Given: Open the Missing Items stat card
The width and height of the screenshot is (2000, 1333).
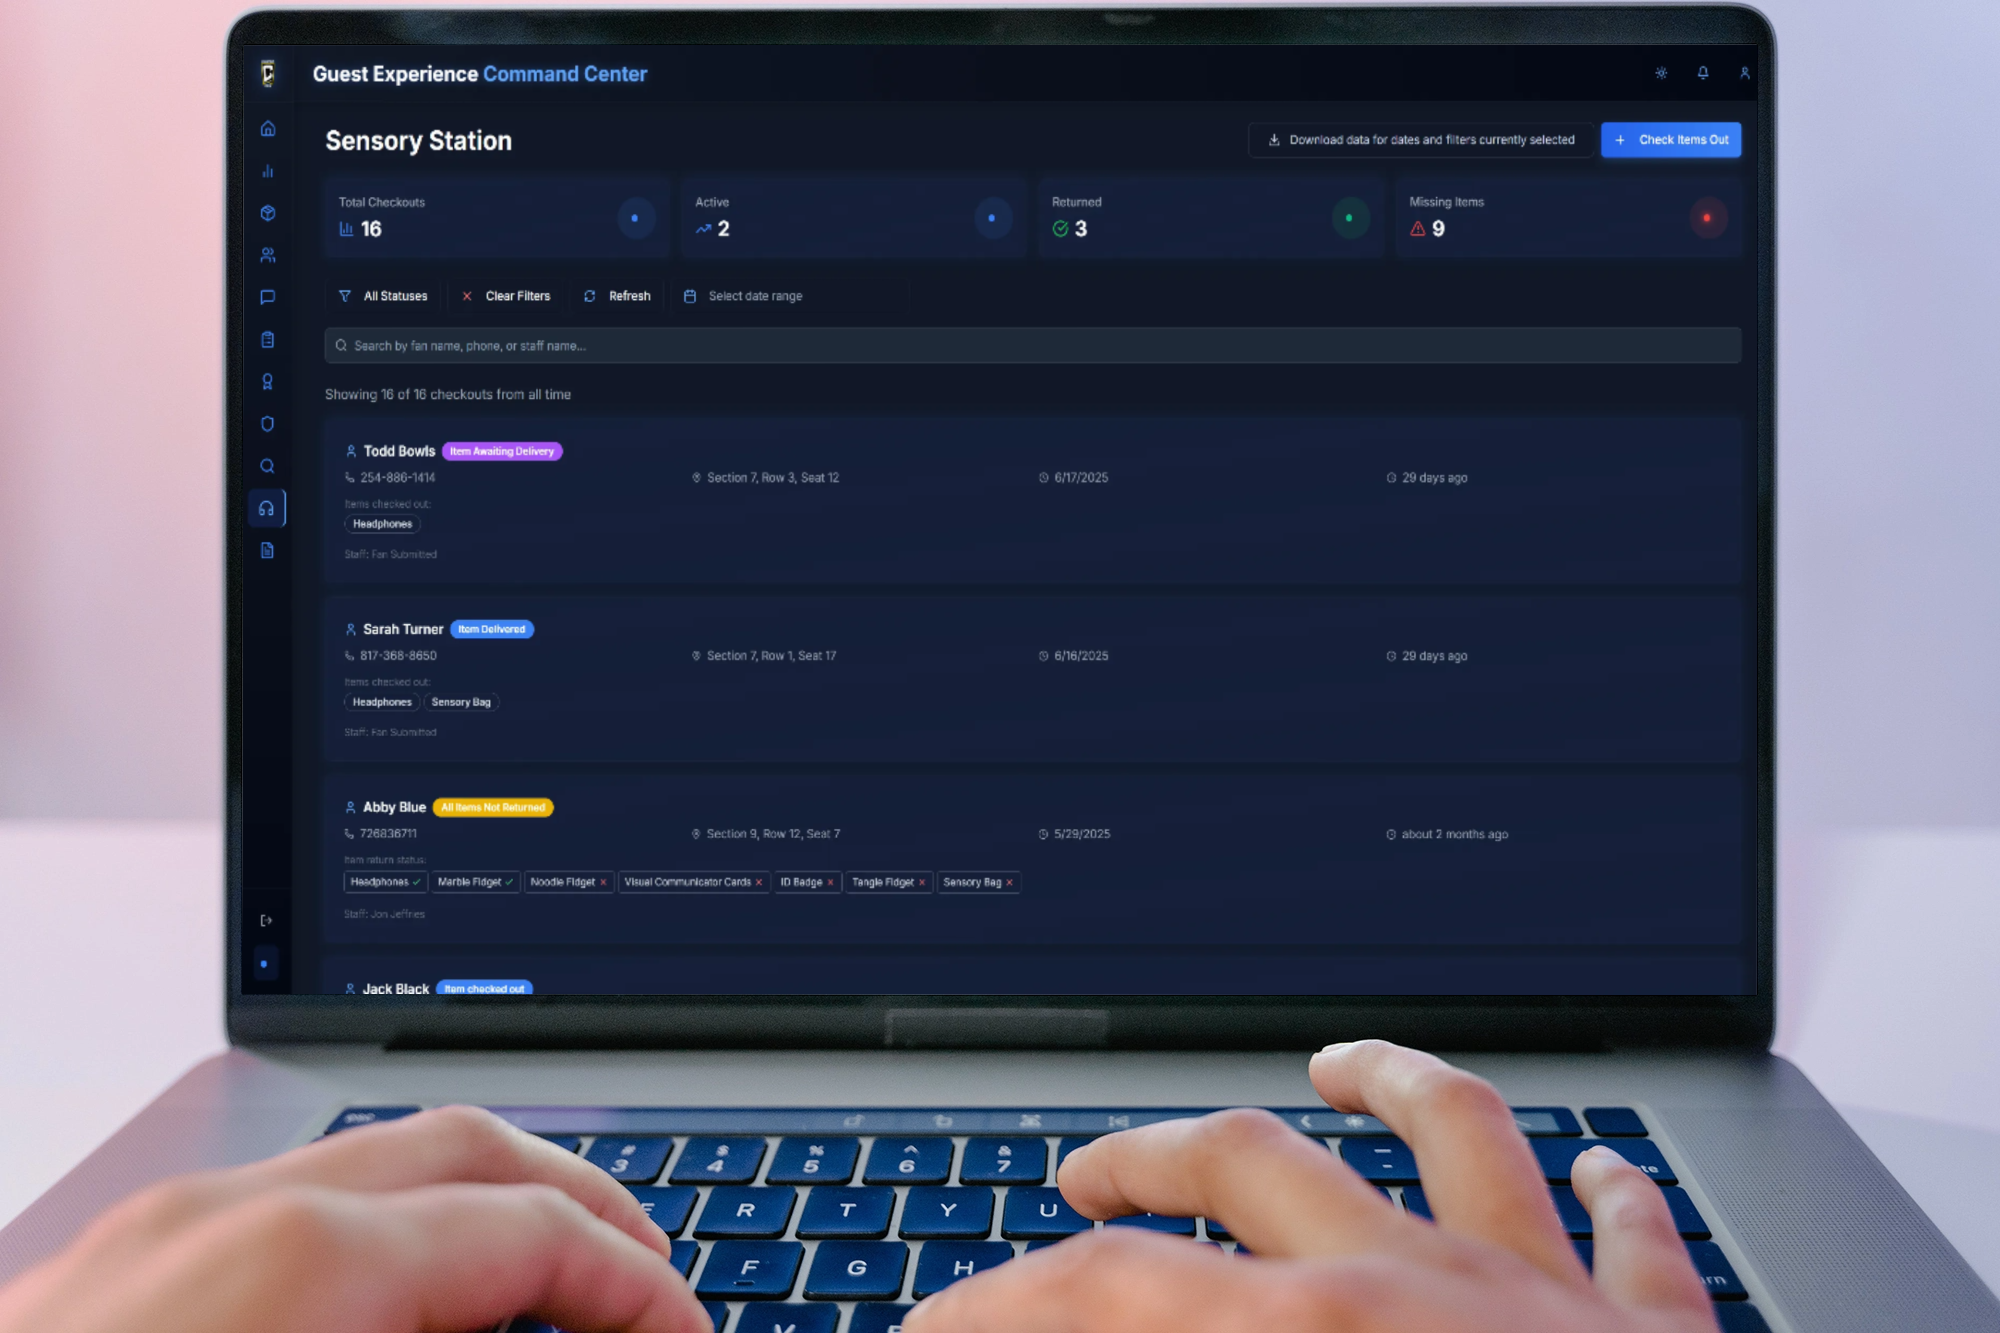Looking at the screenshot, I should [1569, 217].
